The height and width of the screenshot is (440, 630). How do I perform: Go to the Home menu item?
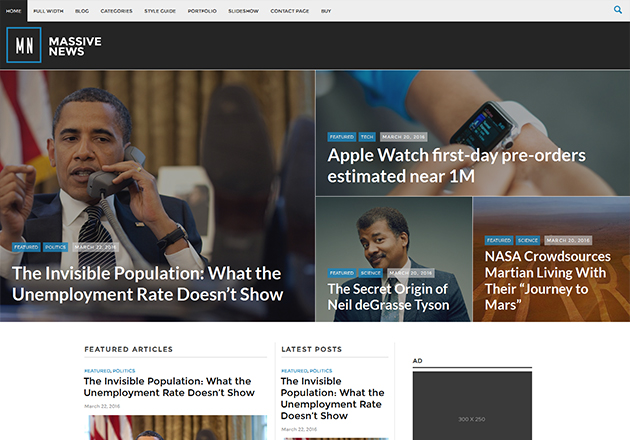pos(13,11)
